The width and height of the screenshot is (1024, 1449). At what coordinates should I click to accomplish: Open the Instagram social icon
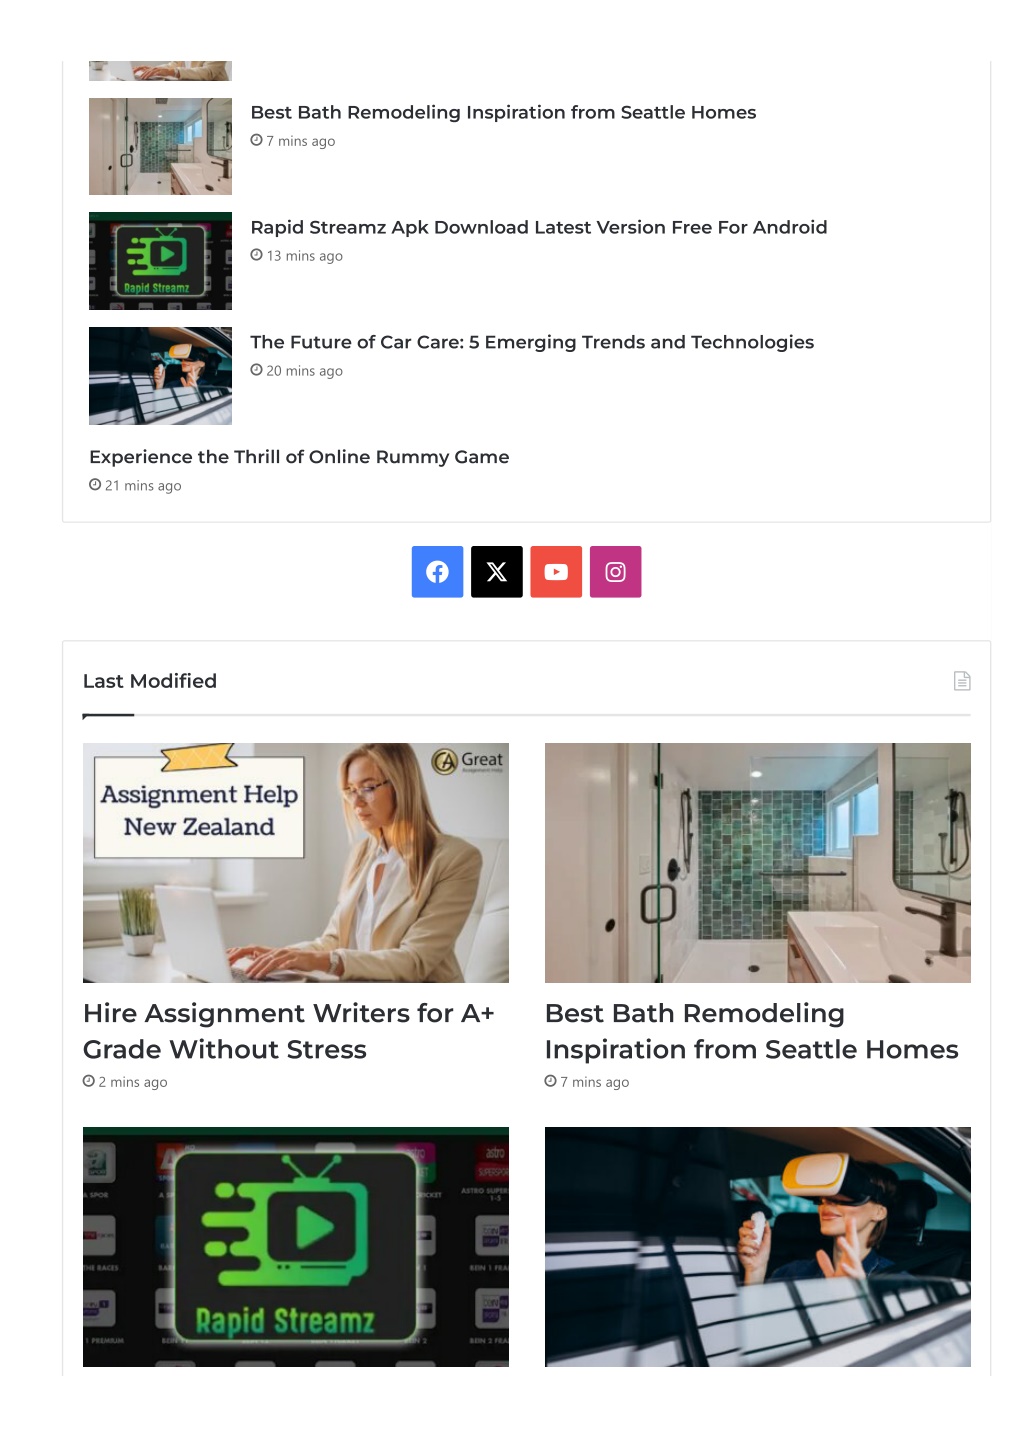pos(616,572)
